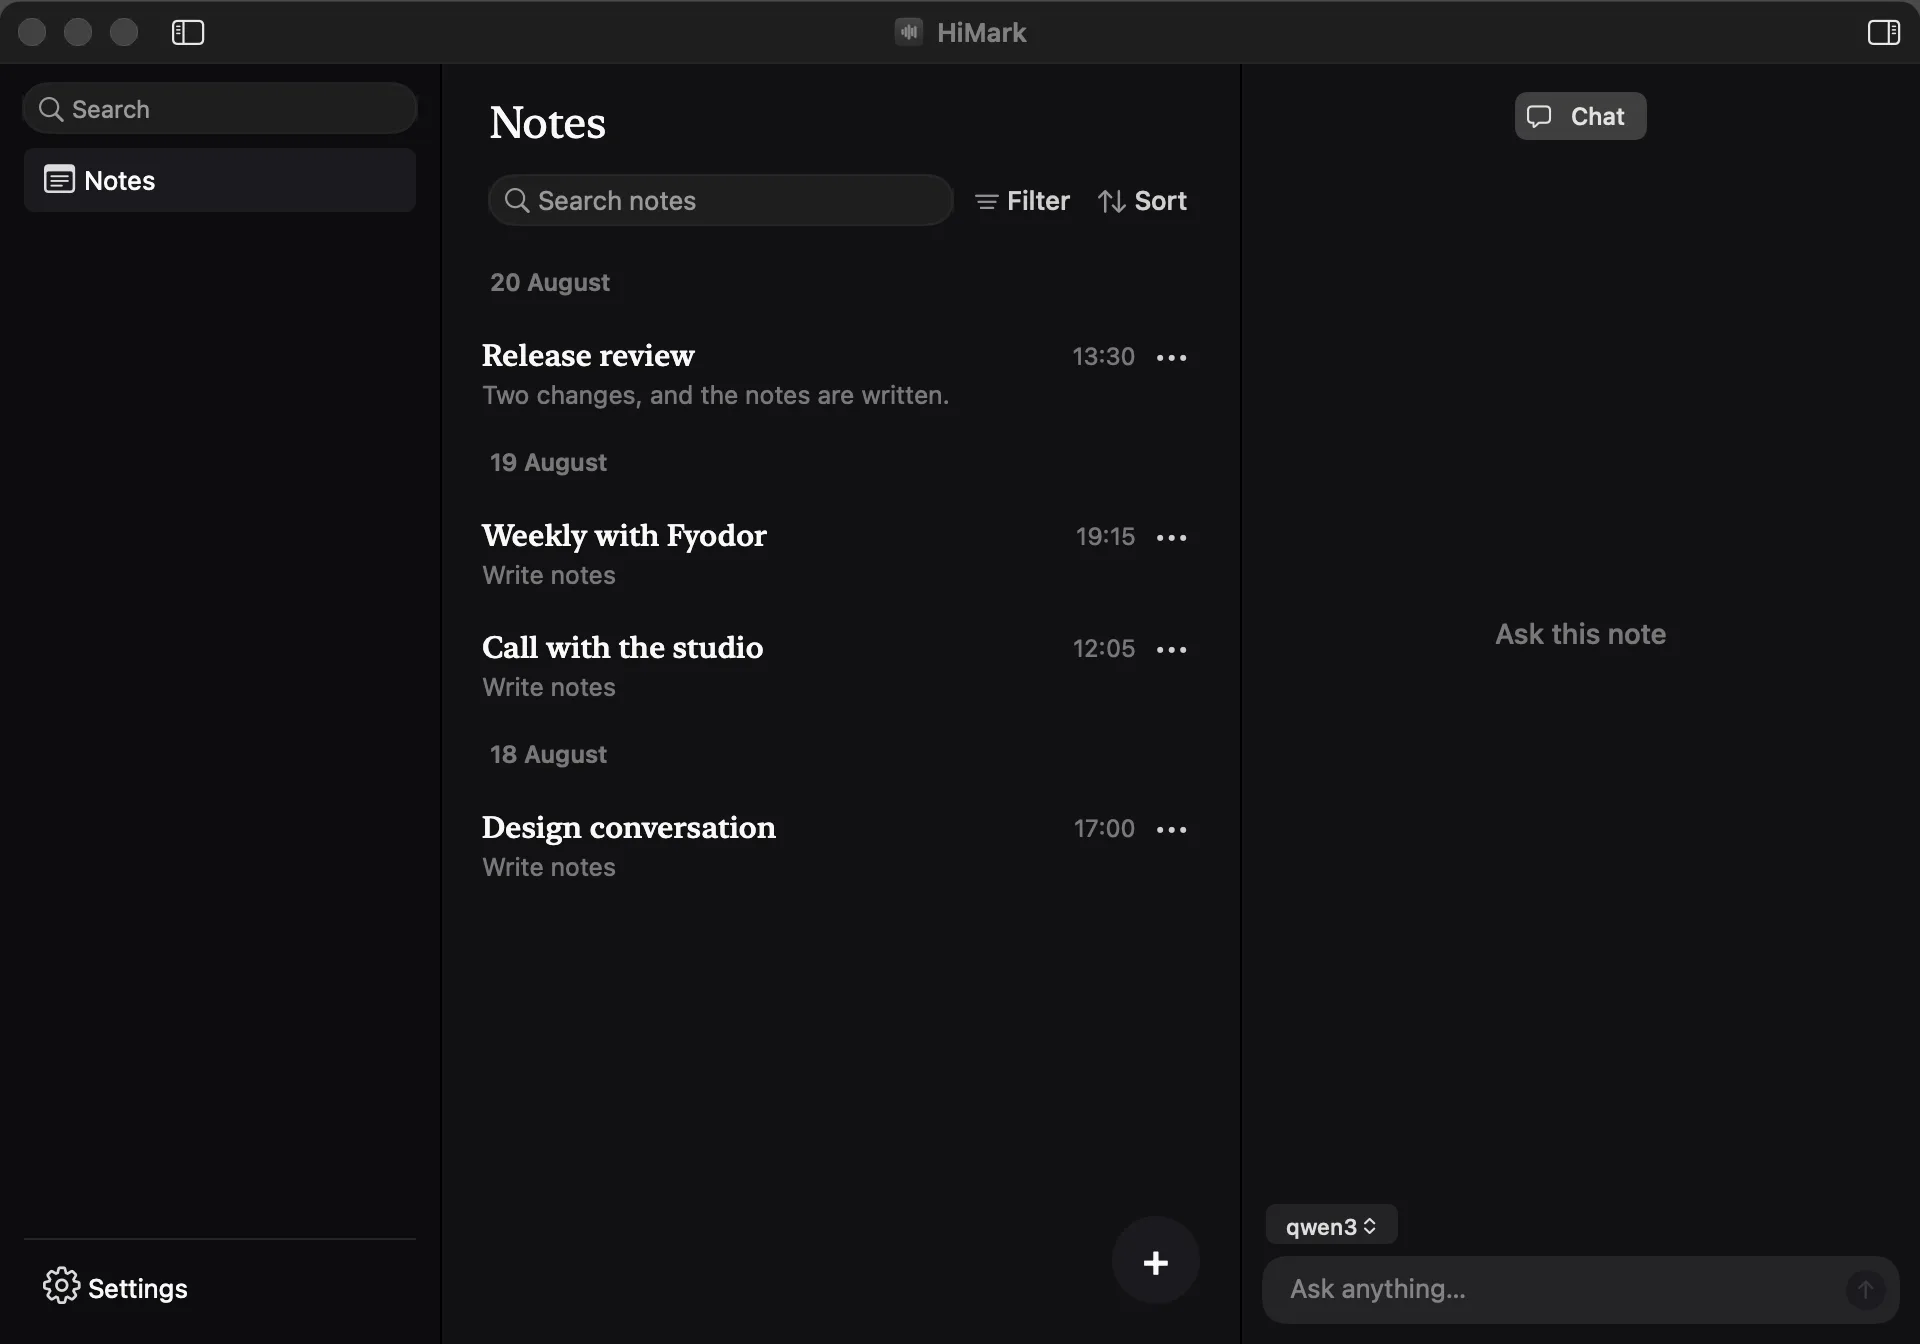
Task: Click the 19:15 timestamp
Action: (x=1105, y=536)
